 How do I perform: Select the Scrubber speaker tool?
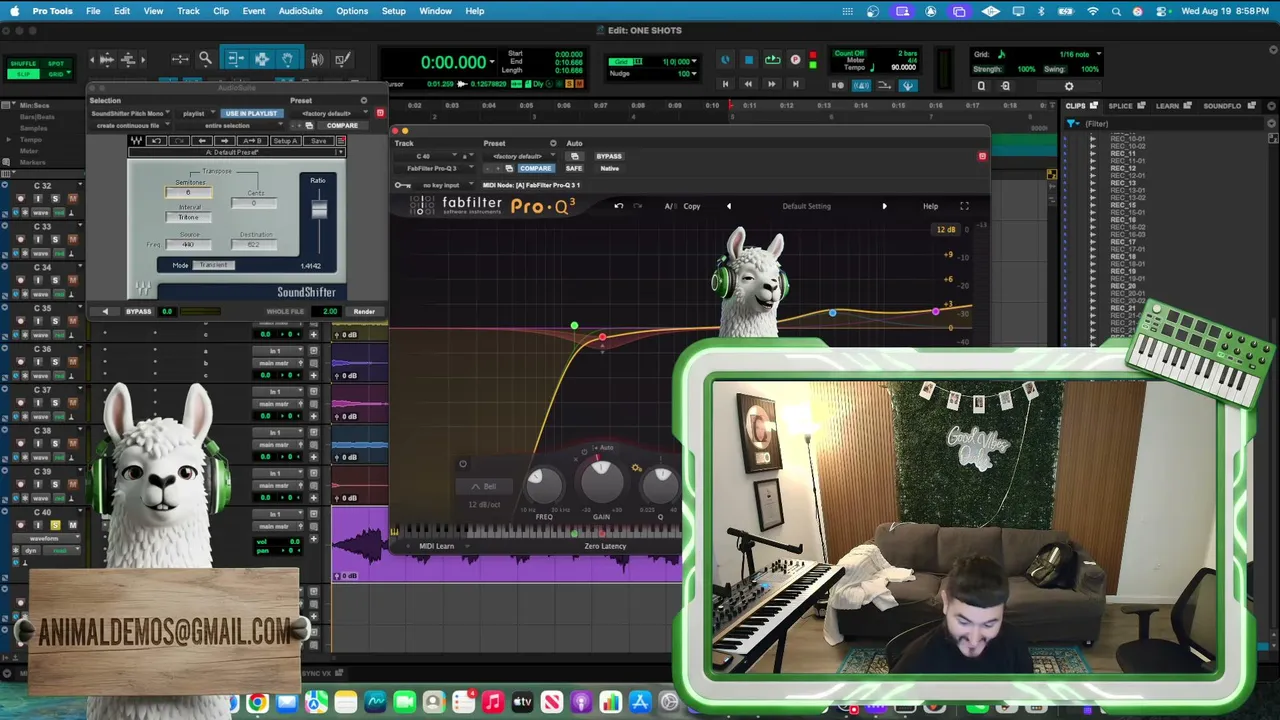tap(317, 59)
